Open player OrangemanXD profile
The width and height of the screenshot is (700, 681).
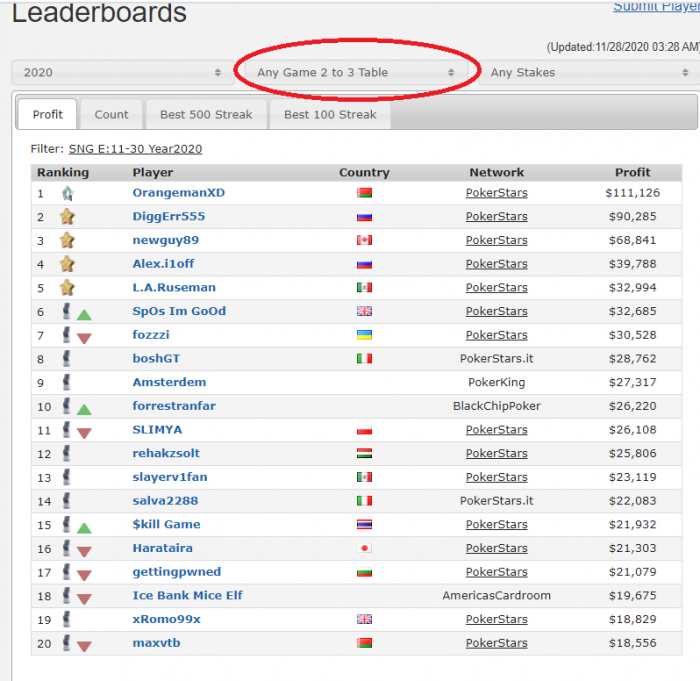179,193
